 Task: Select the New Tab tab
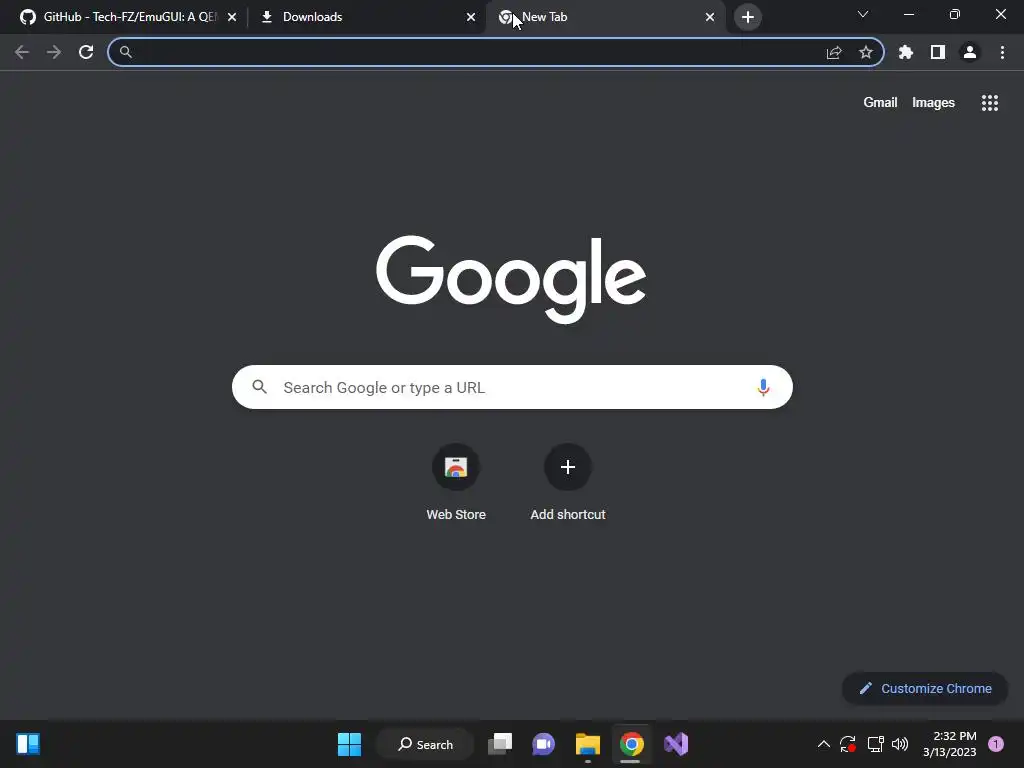tap(605, 17)
